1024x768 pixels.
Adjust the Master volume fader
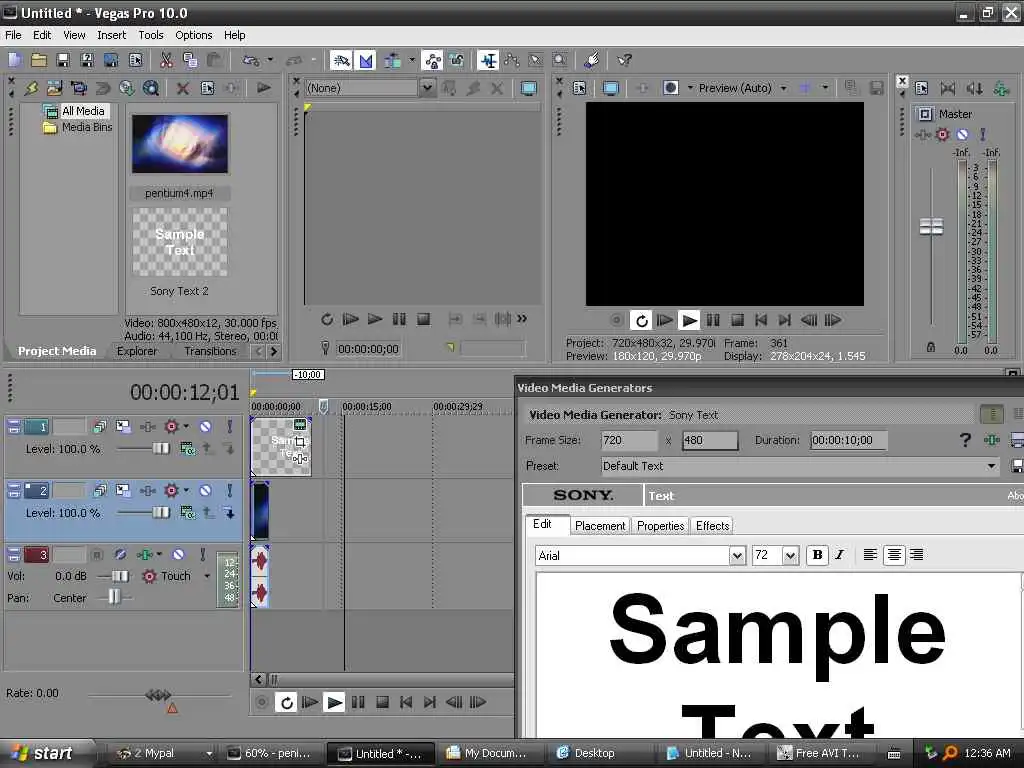(x=931, y=227)
